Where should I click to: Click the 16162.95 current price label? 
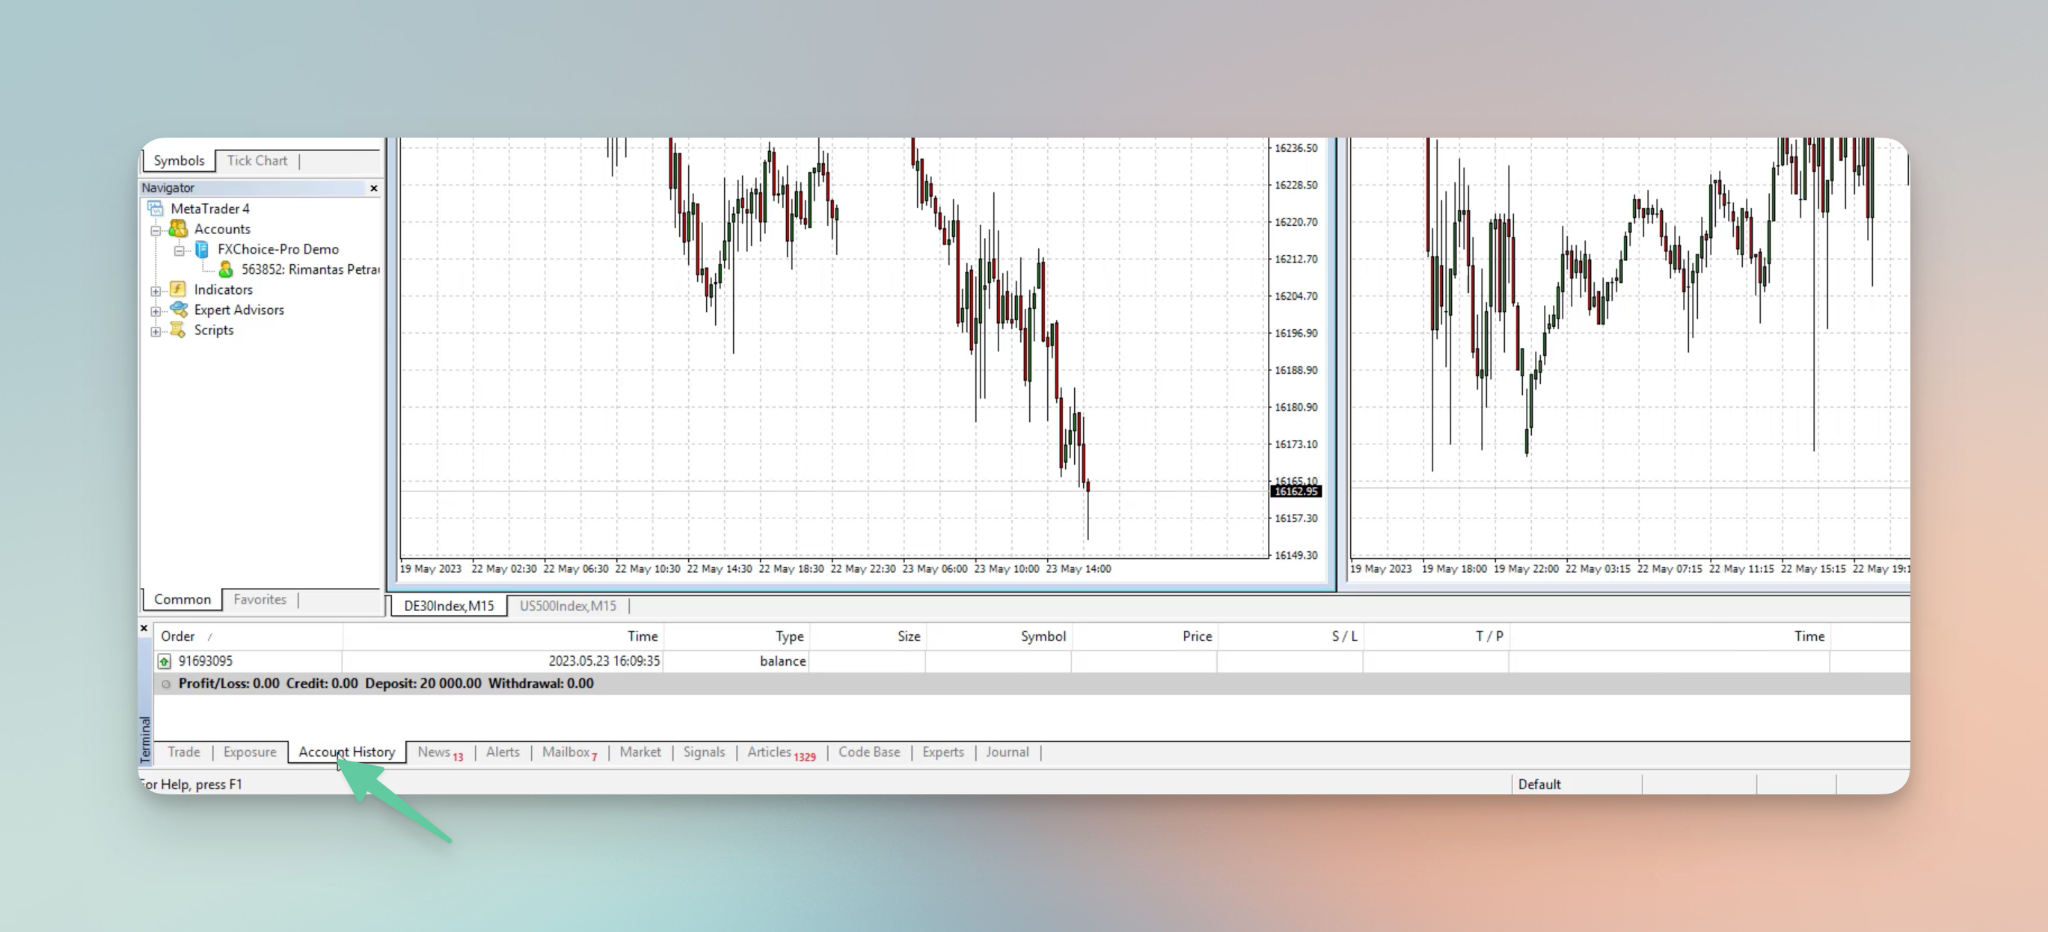click(1296, 491)
